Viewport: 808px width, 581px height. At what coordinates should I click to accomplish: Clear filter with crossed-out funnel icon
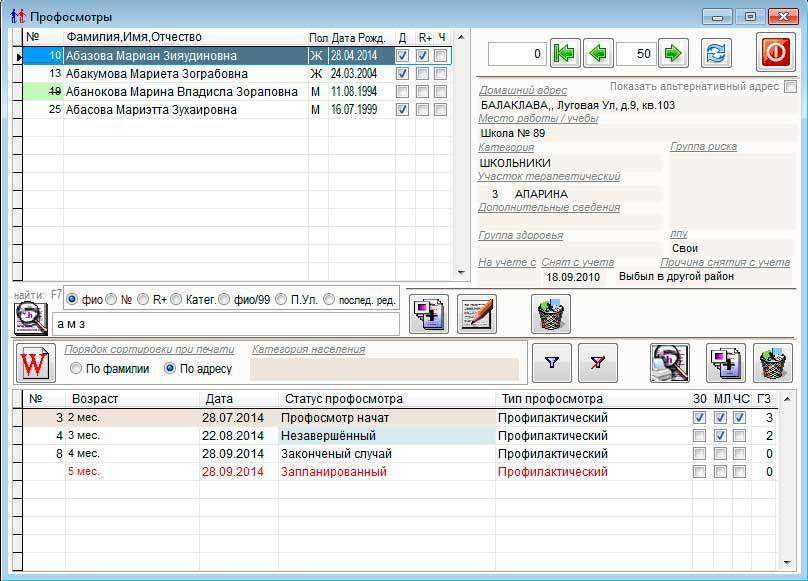tap(598, 363)
